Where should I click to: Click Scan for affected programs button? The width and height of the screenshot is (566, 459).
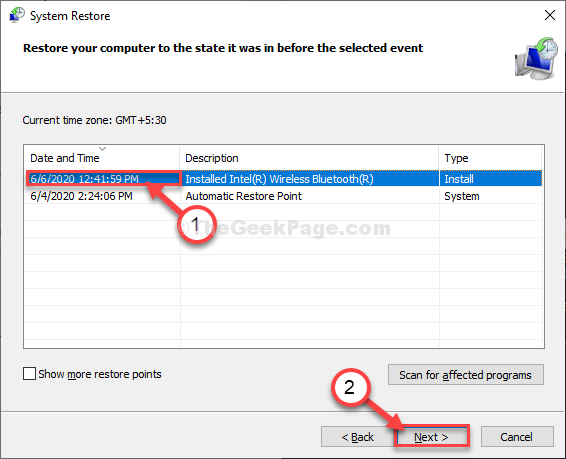click(x=466, y=375)
